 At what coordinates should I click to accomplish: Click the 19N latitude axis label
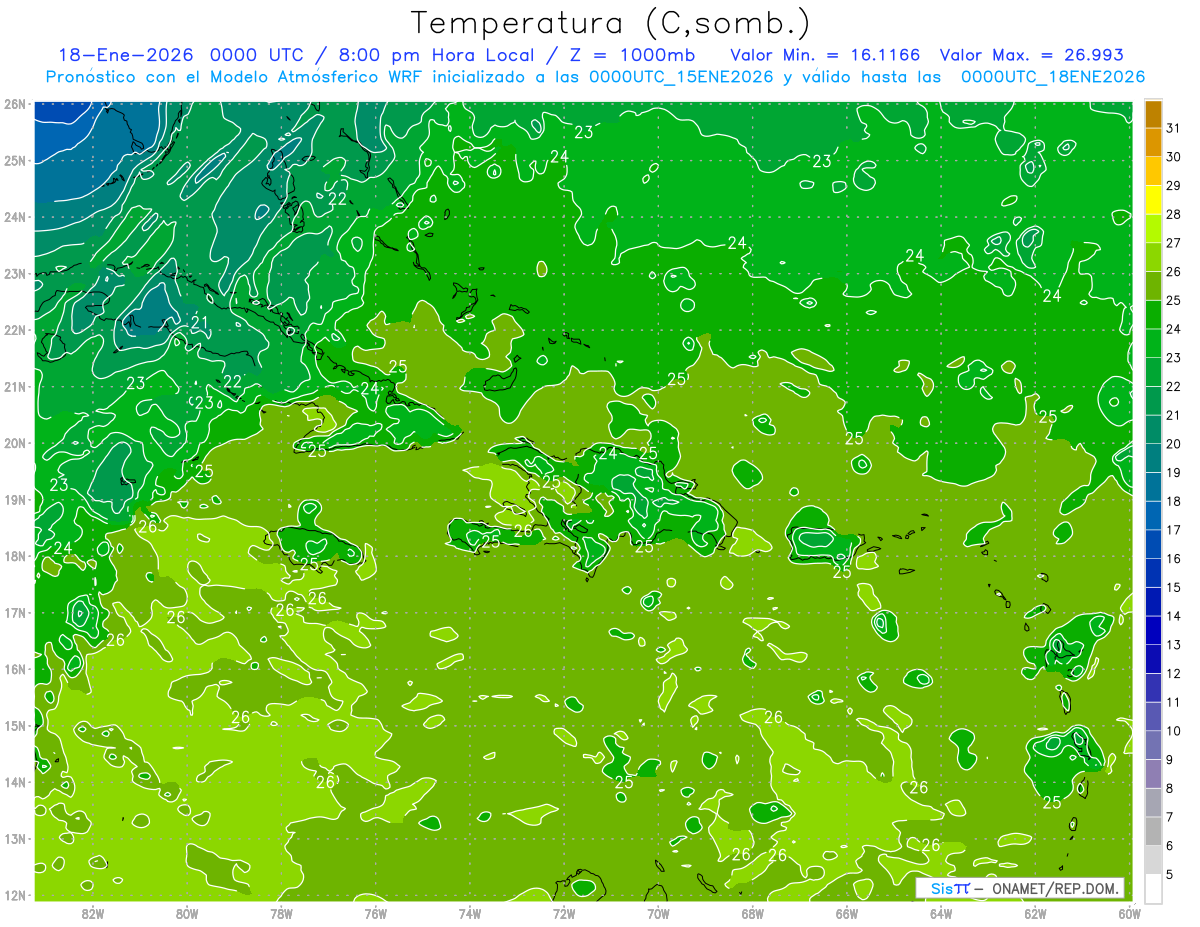pos(14,500)
